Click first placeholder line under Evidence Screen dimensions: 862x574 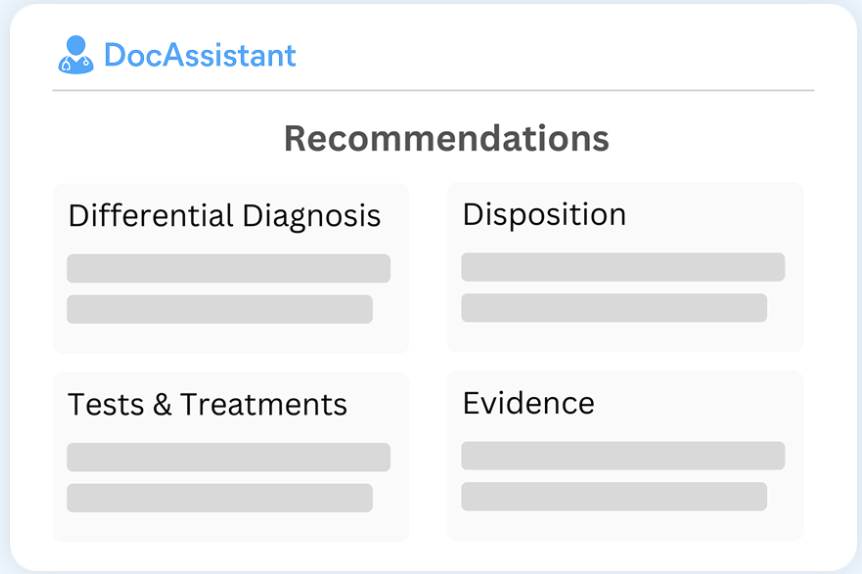tap(623, 456)
